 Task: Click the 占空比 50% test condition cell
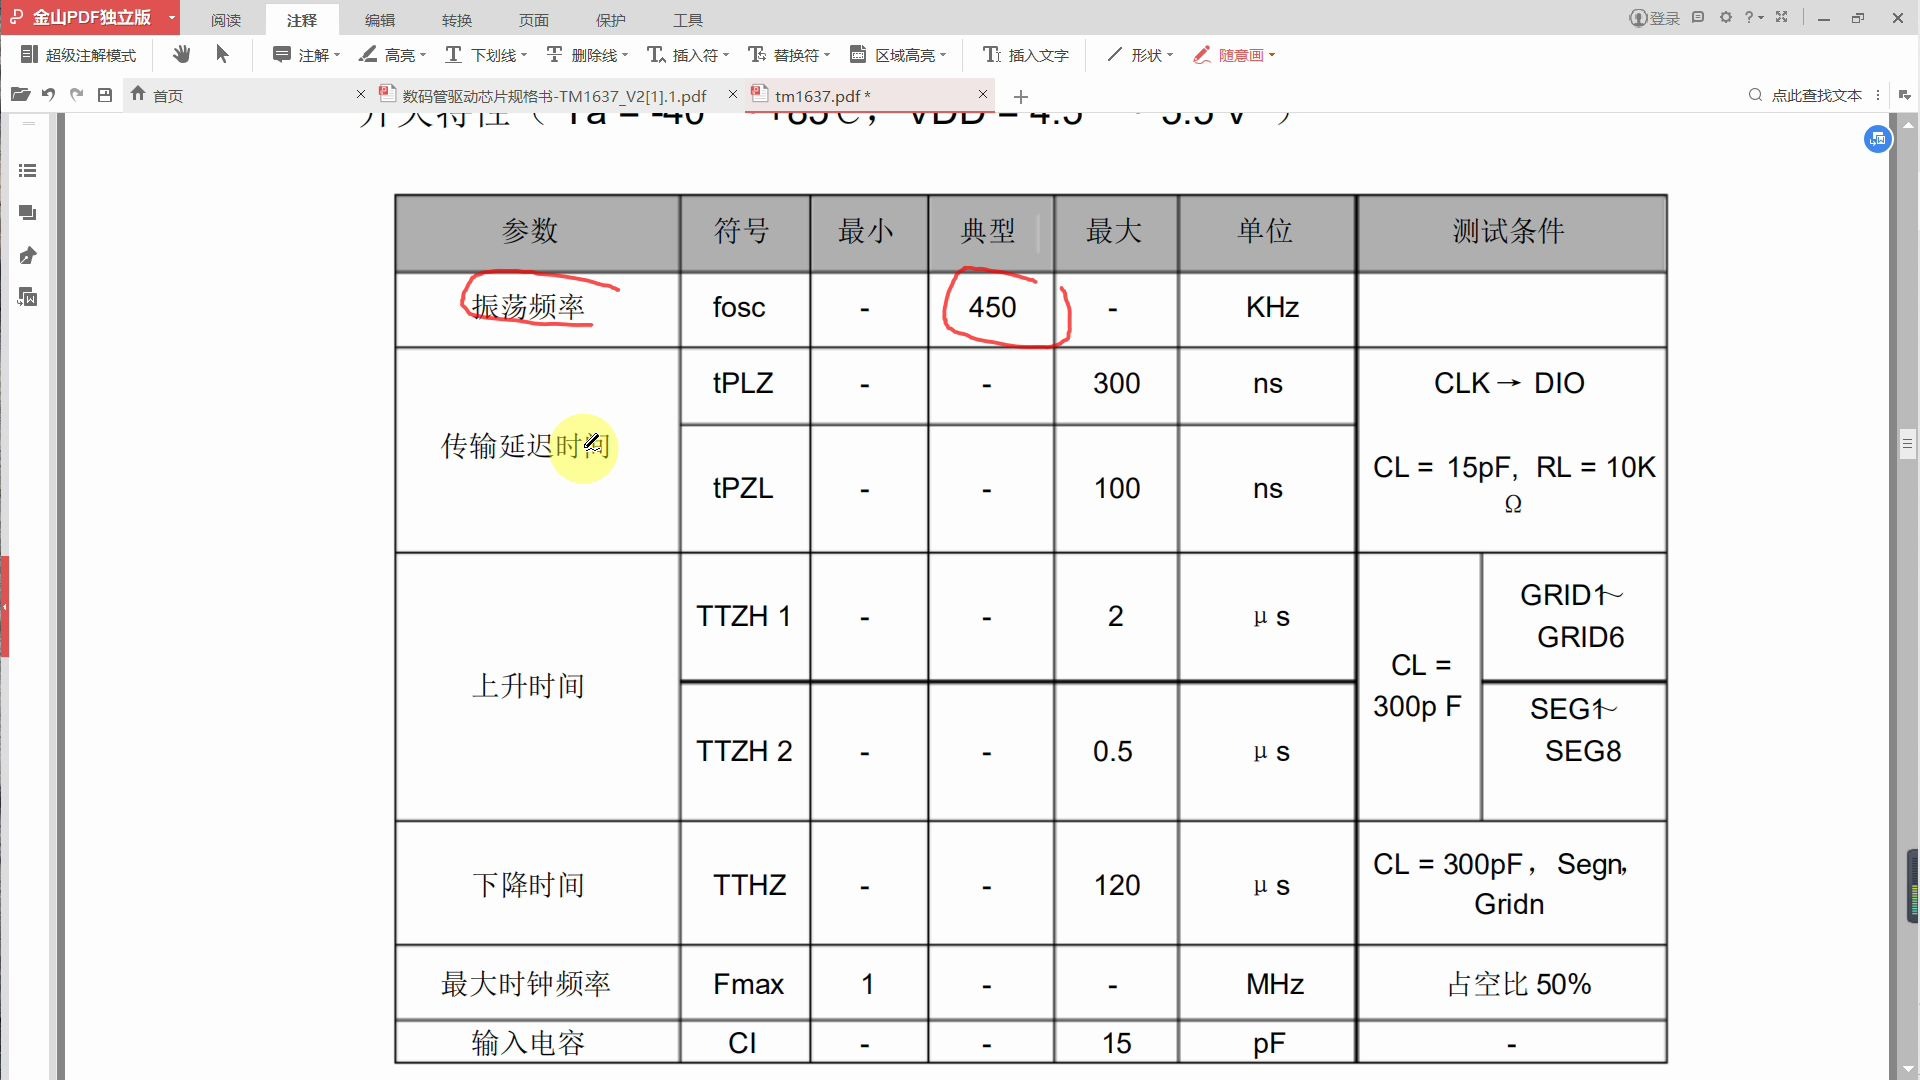[1512, 984]
